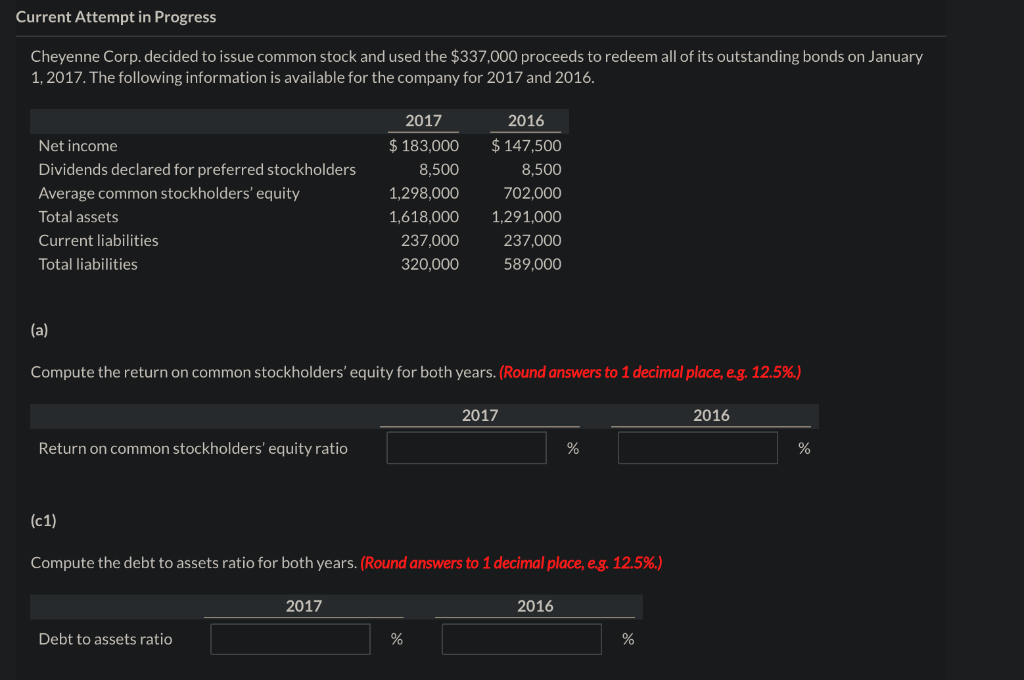
Task: Select the Dividends declared for preferred stockholders label
Action: (196, 169)
